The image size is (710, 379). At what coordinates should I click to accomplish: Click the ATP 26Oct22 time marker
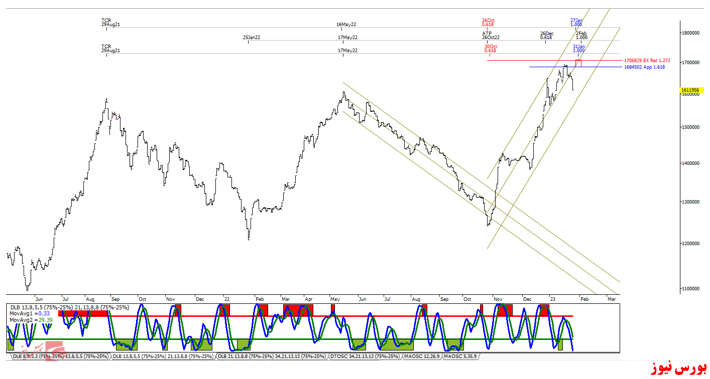click(490, 35)
